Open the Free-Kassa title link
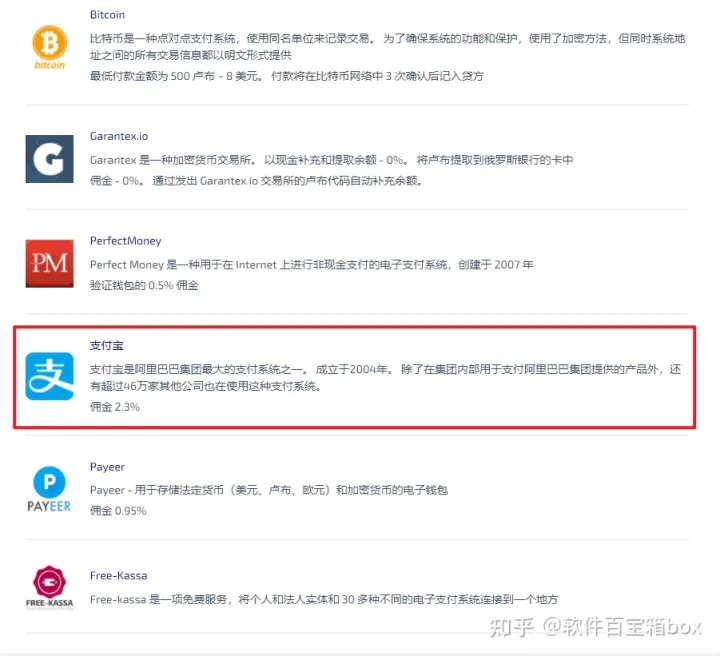 [118, 576]
